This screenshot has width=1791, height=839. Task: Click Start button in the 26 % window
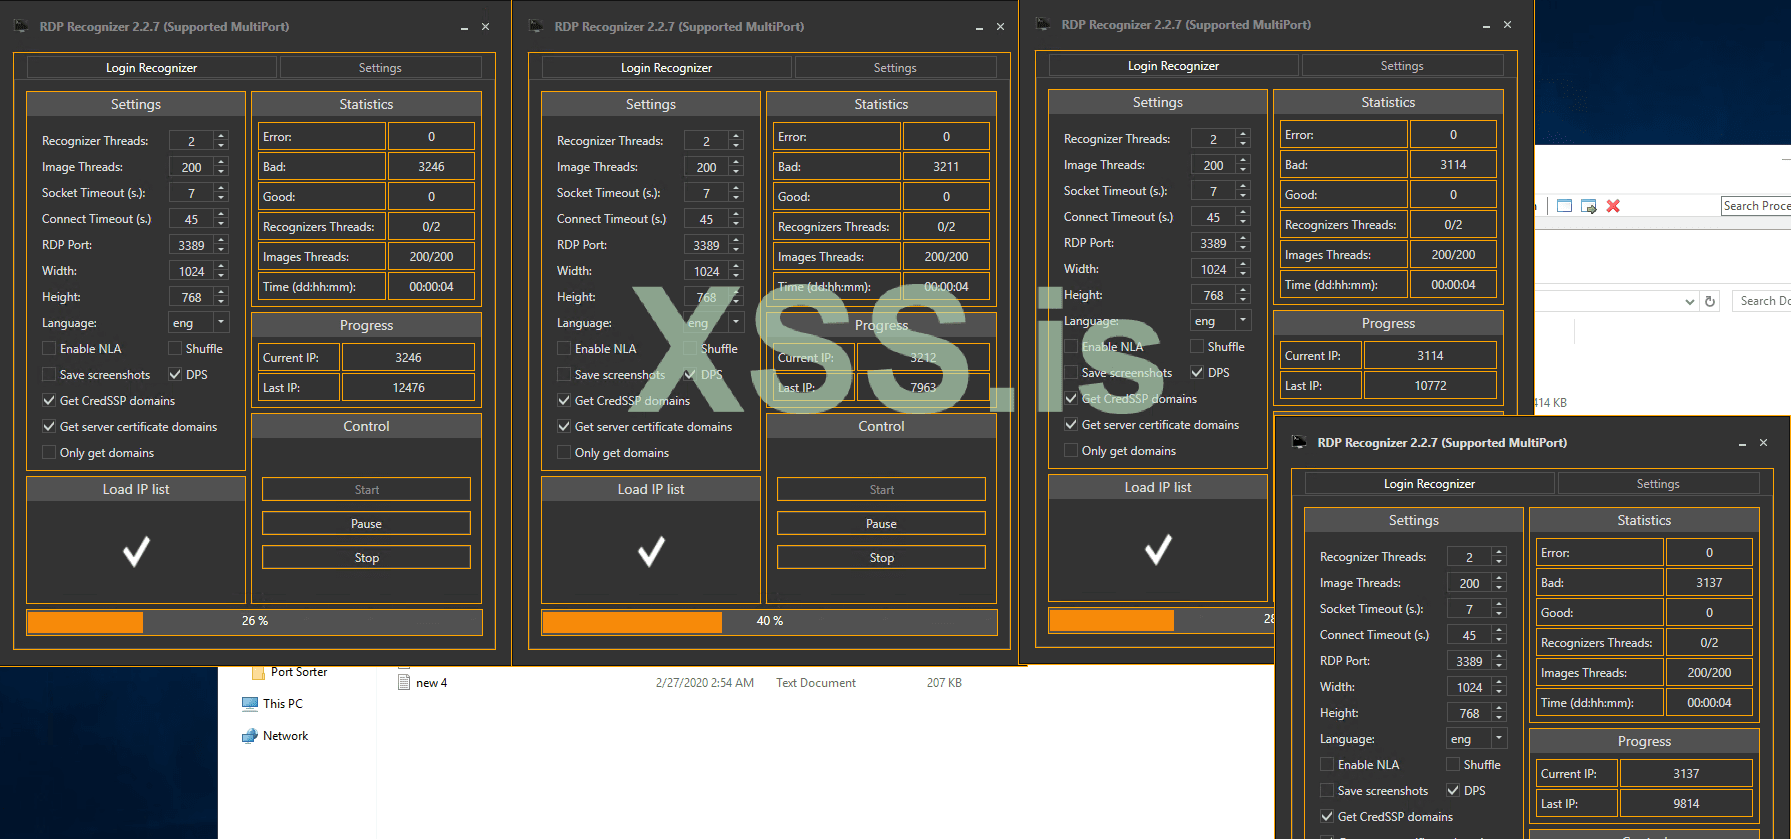(366, 490)
